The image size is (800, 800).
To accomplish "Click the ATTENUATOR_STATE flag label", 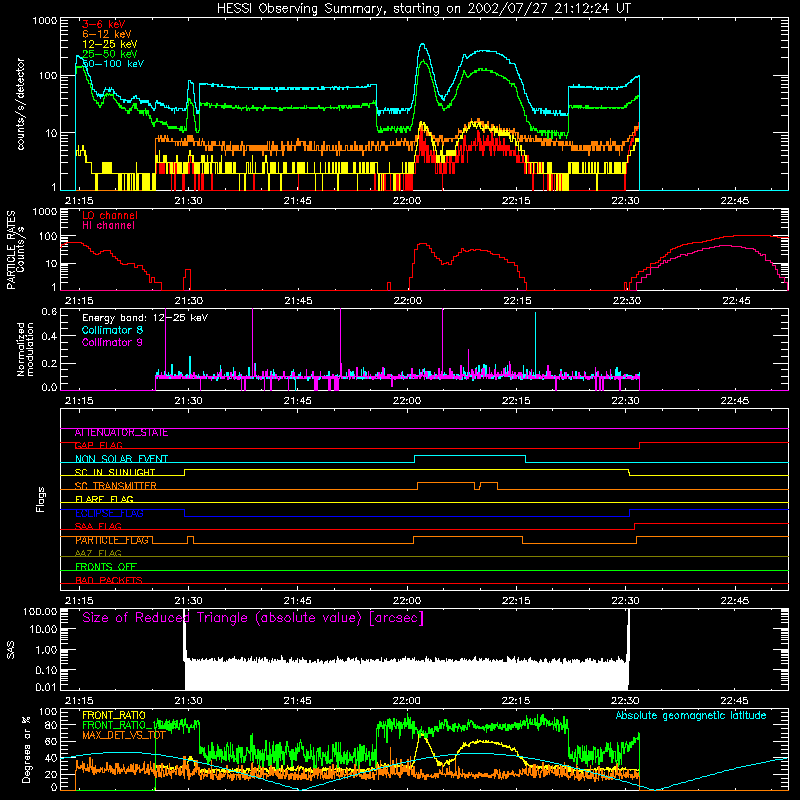I will click(121, 433).
